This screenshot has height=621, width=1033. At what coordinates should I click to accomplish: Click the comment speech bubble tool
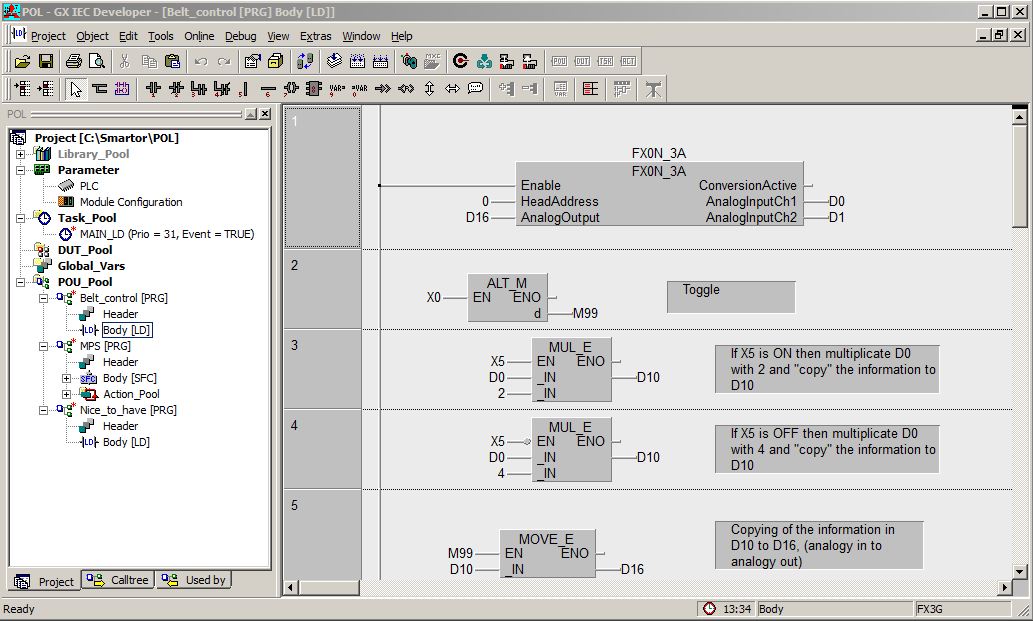tap(475, 89)
